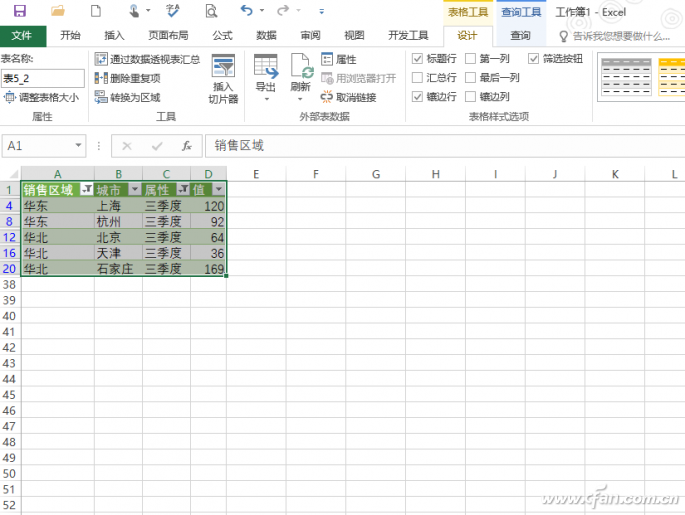Open the 城市 column filter dropdown
The image size is (685, 515).
(x=135, y=190)
